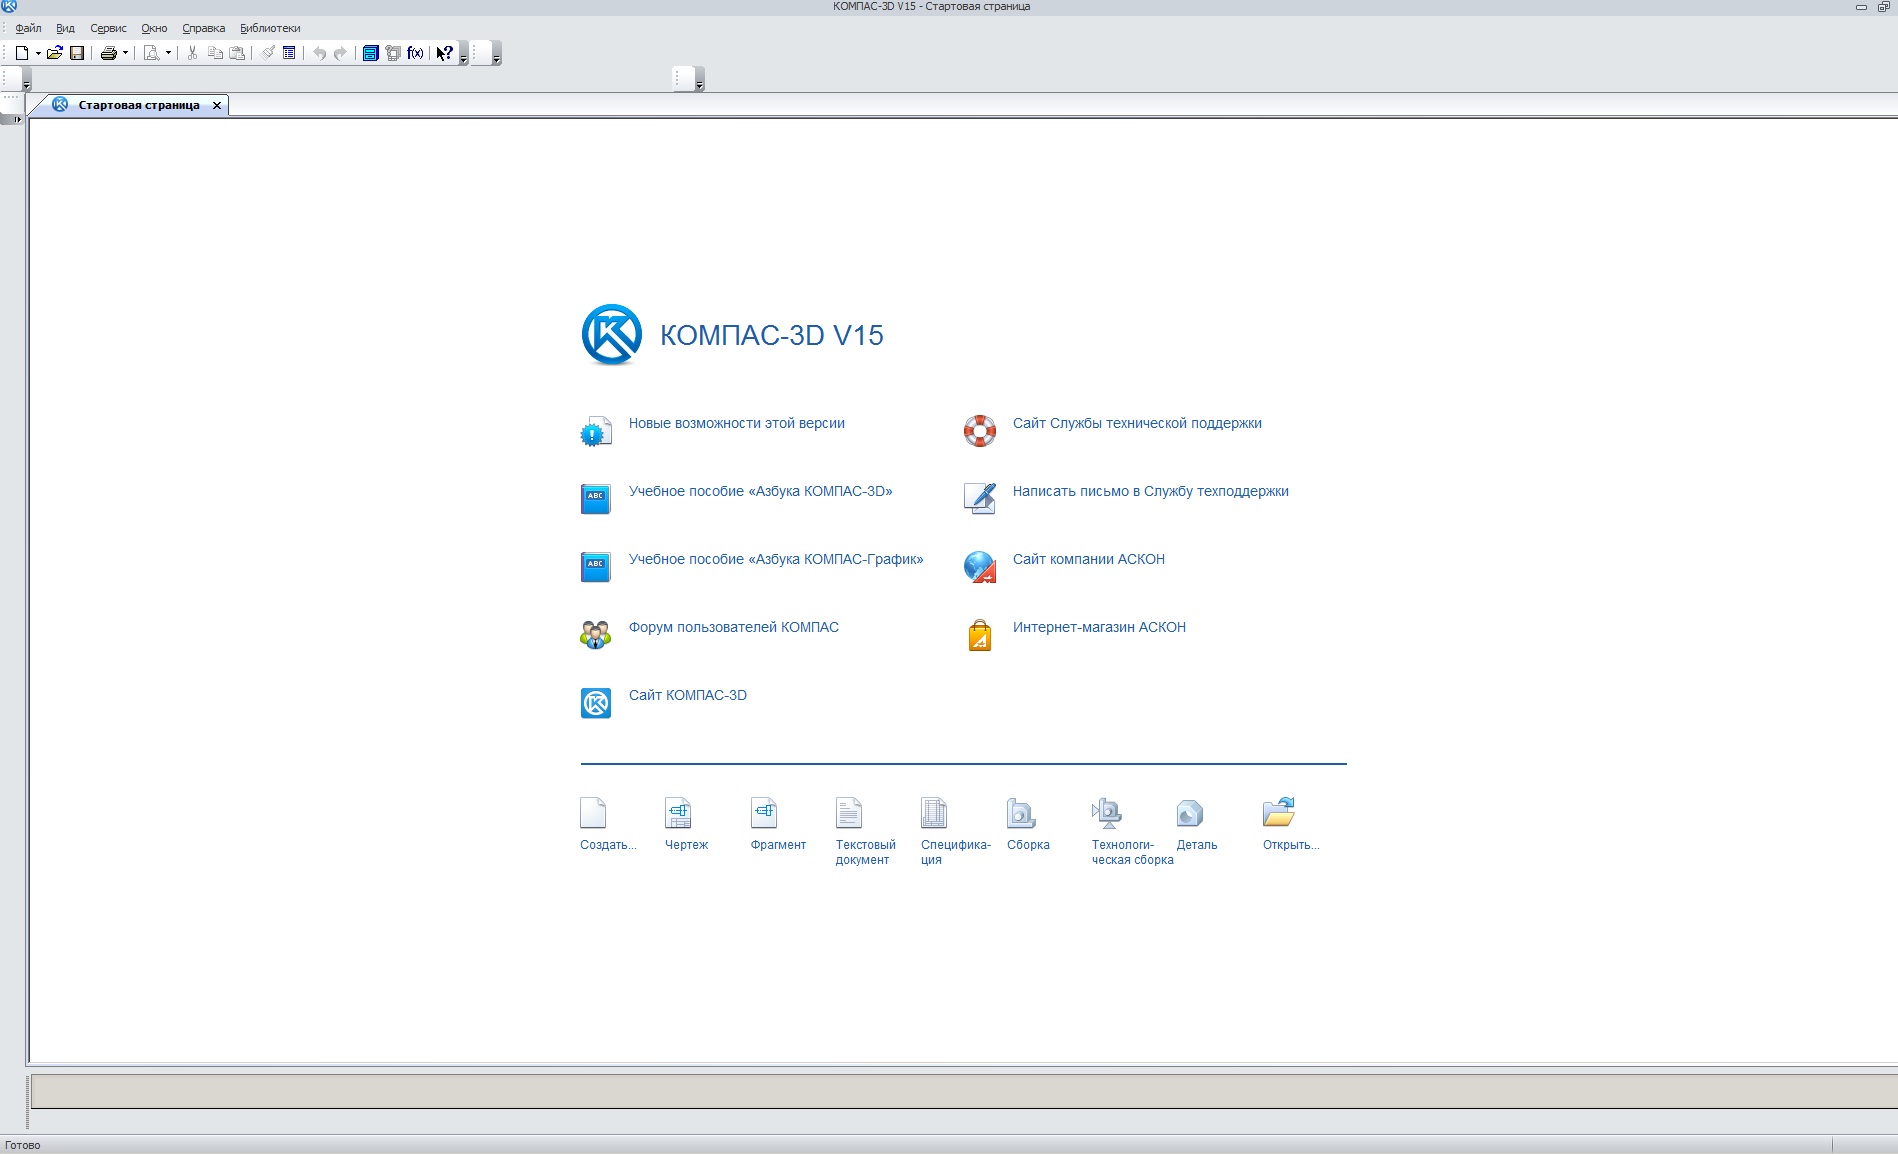Image resolution: width=1898 pixels, height=1154 pixels.
Task: Click the icon left of the f(x) button
Action: click(393, 53)
